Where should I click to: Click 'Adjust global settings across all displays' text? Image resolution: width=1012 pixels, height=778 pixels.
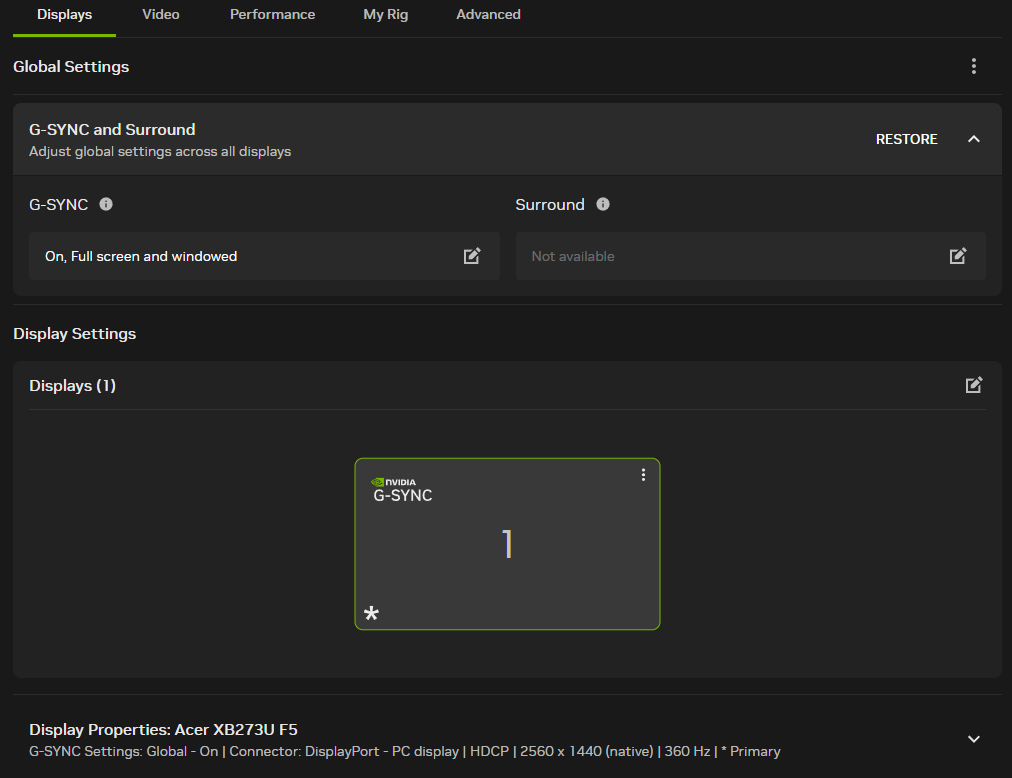coord(160,152)
